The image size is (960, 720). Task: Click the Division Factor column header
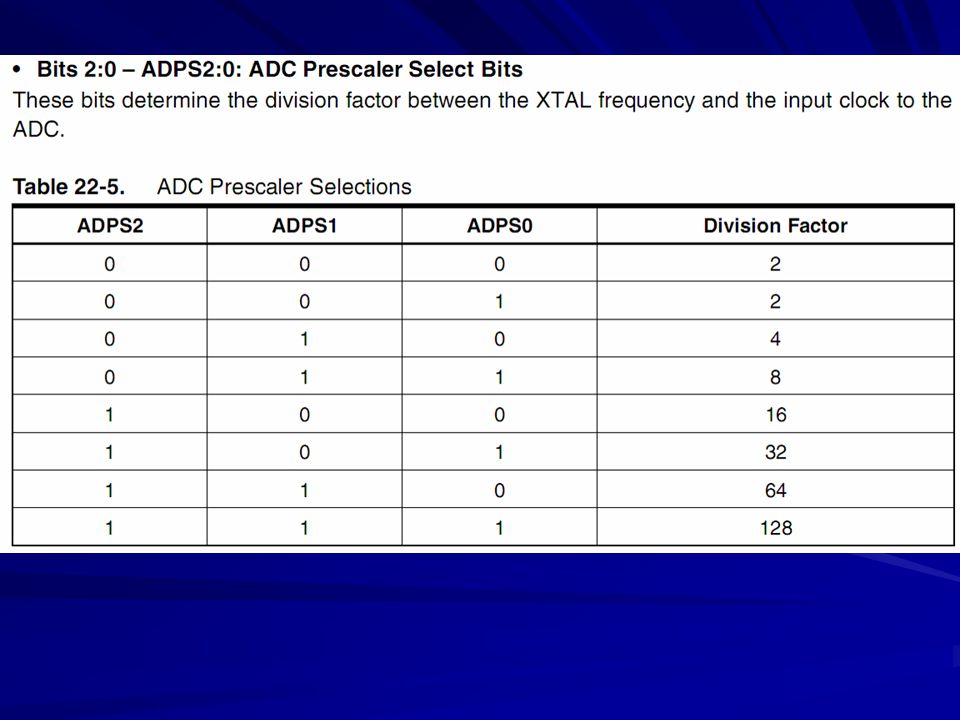[776, 226]
